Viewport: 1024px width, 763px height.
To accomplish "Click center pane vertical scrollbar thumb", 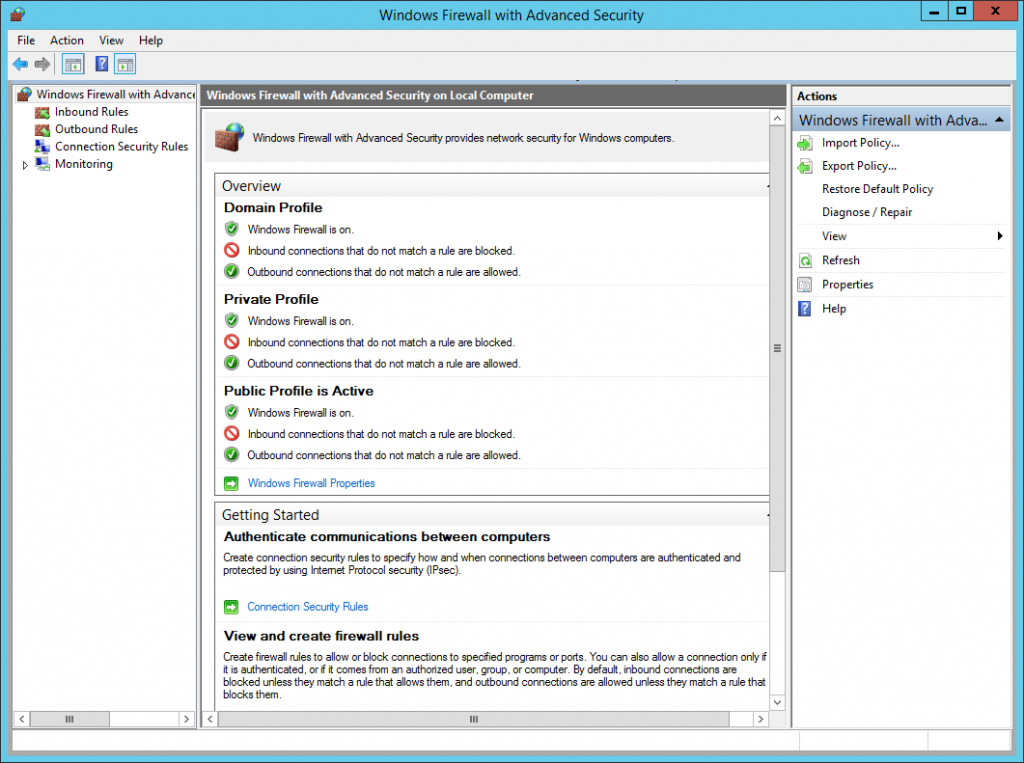I will tap(777, 348).
